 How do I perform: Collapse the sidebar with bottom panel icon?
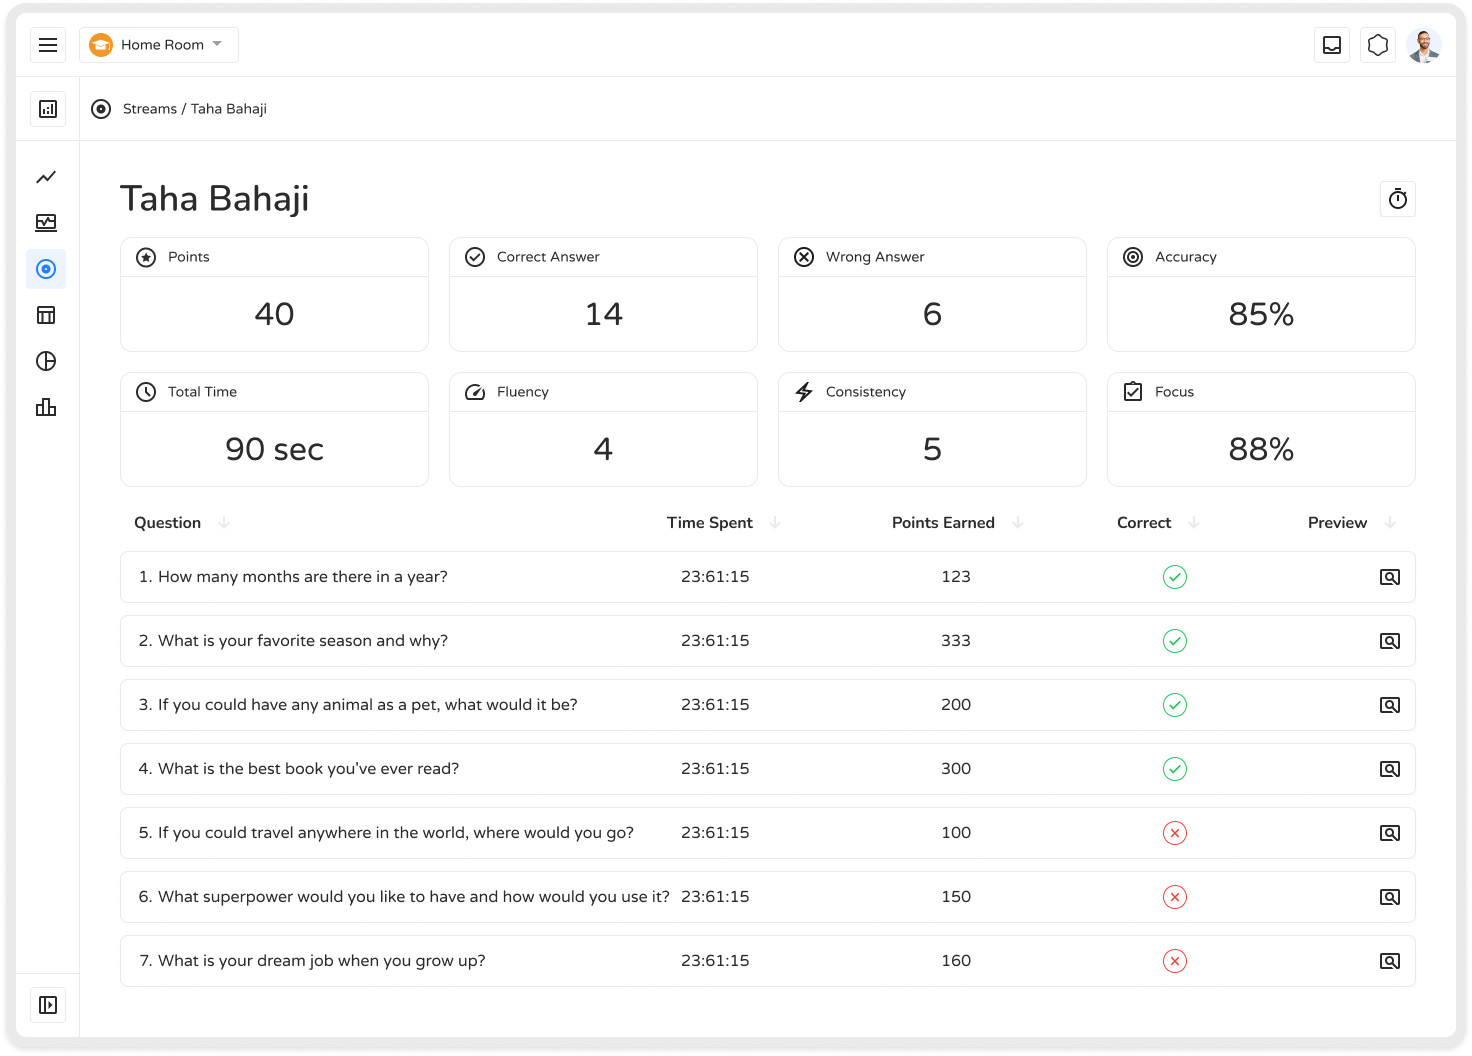pos(48,1004)
